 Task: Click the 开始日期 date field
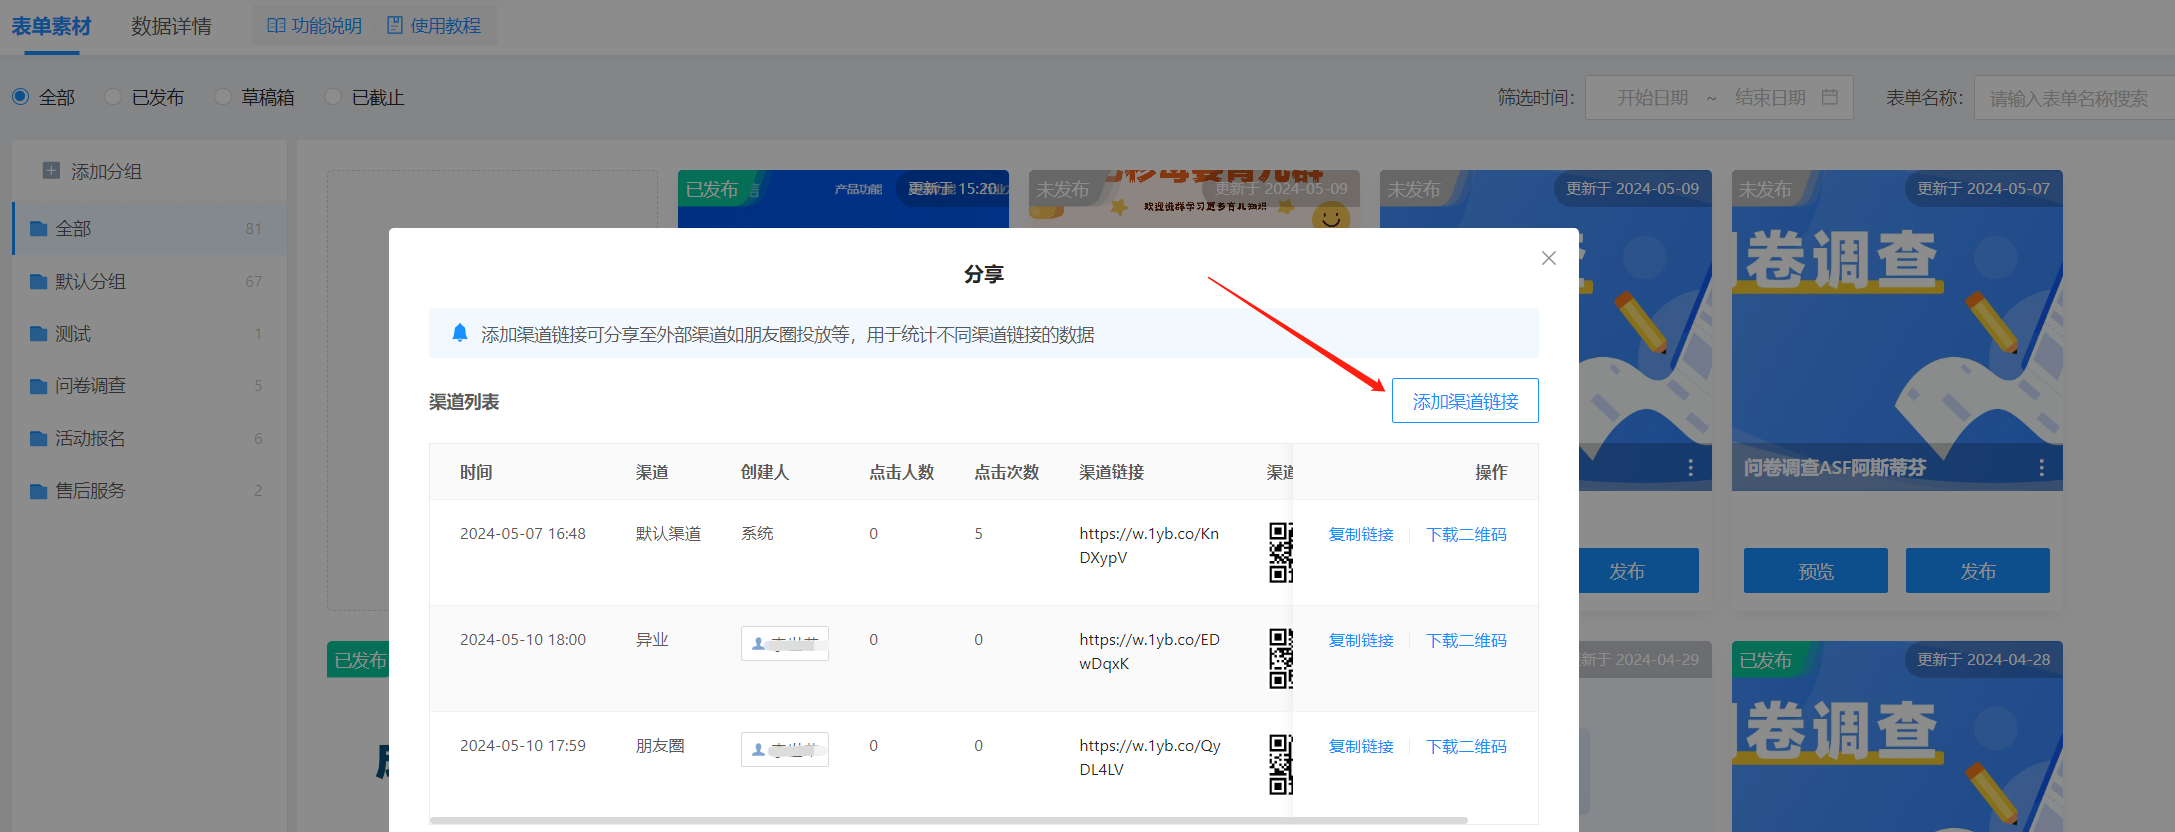1652,98
